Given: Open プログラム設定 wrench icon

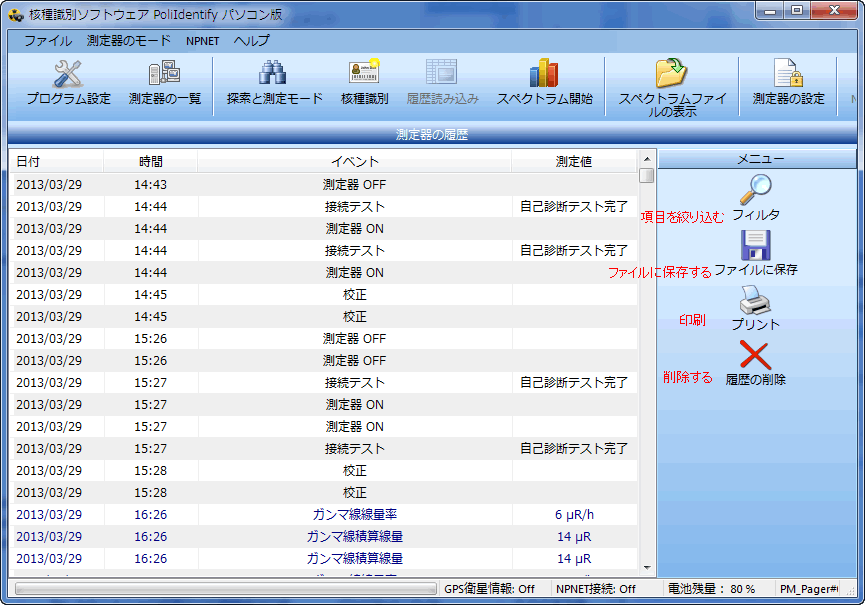Looking at the screenshot, I should click(x=68, y=74).
